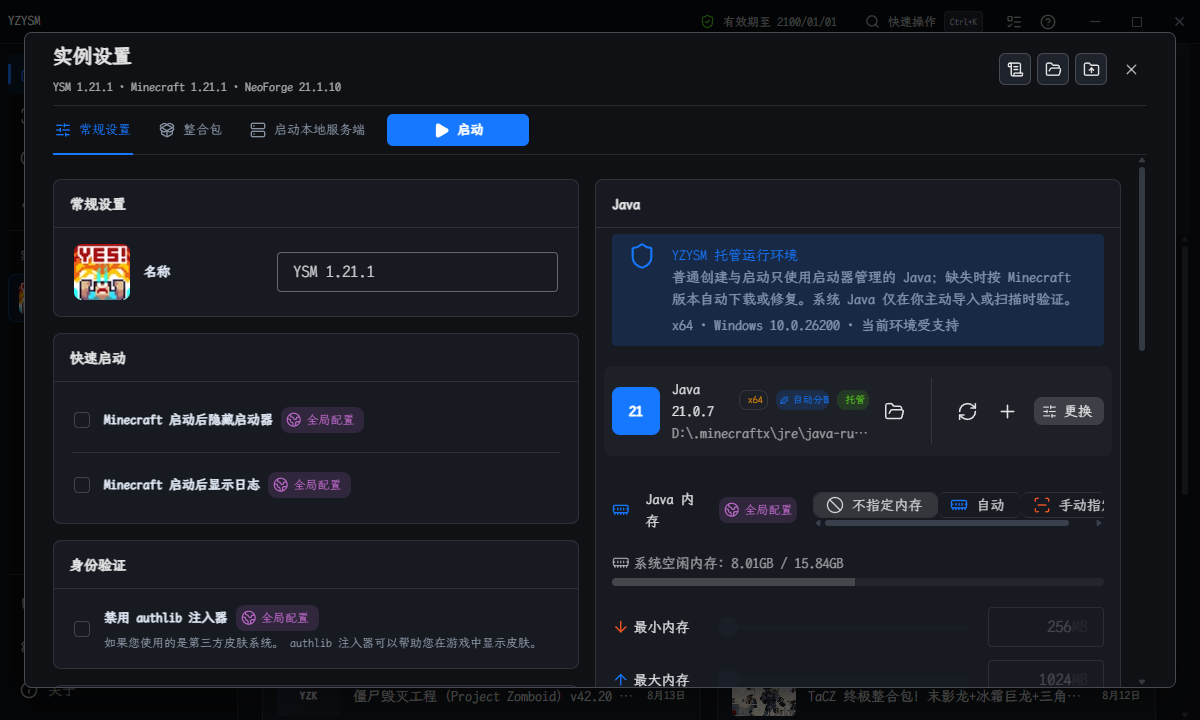
Task: Click 全局配置 badge beside 启动后隐藏启动器
Action: tap(322, 420)
